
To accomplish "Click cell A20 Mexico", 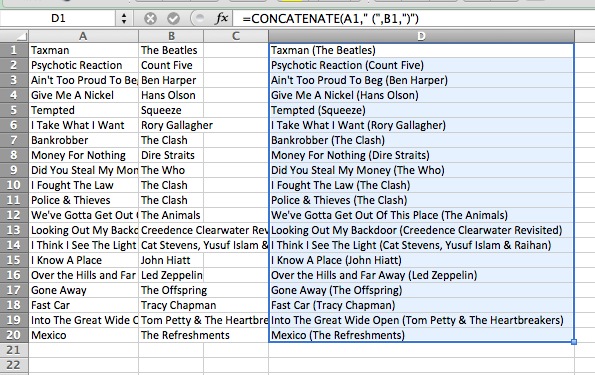I will coord(83,335).
